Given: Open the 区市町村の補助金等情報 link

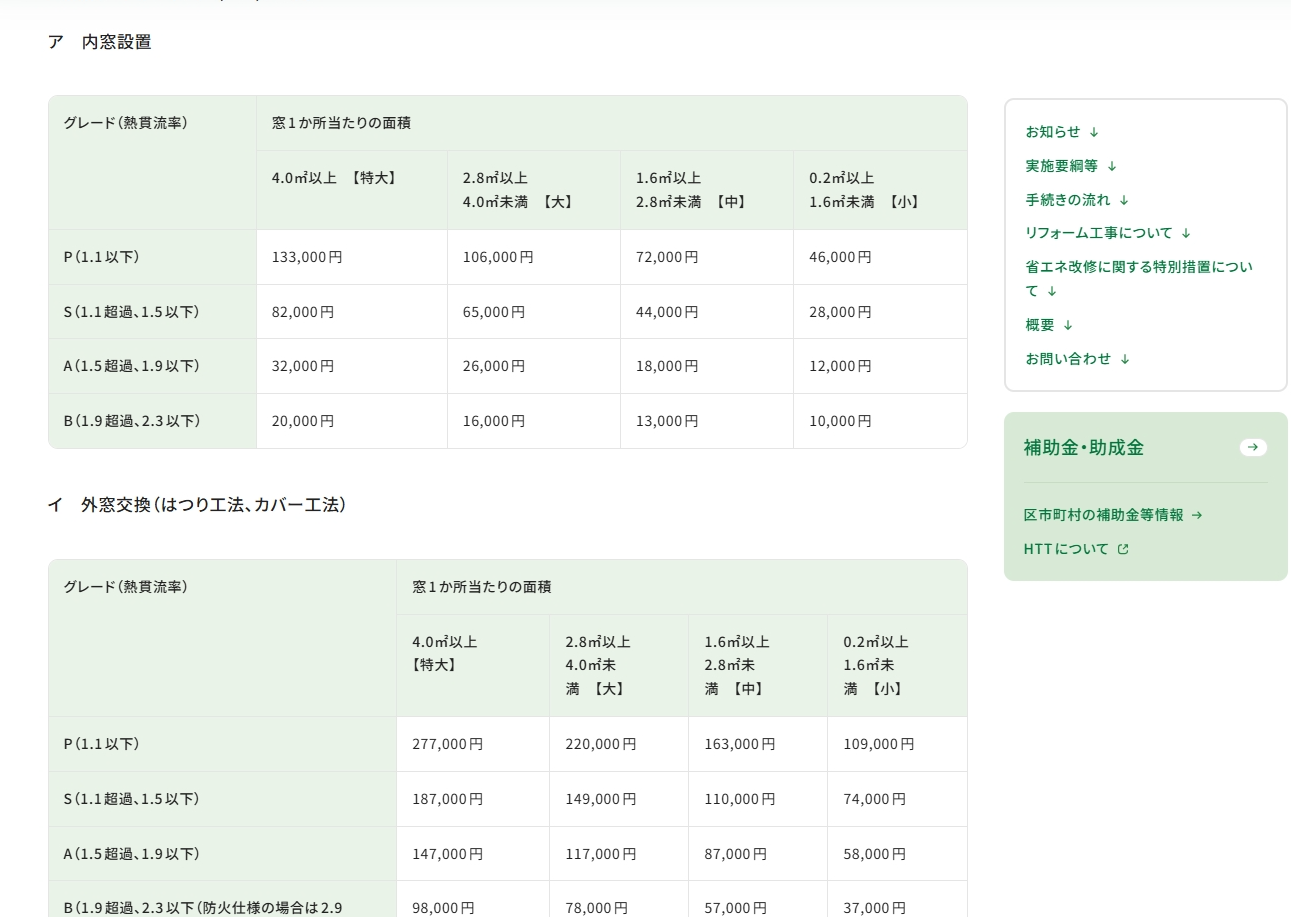Looking at the screenshot, I should 1105,515.
